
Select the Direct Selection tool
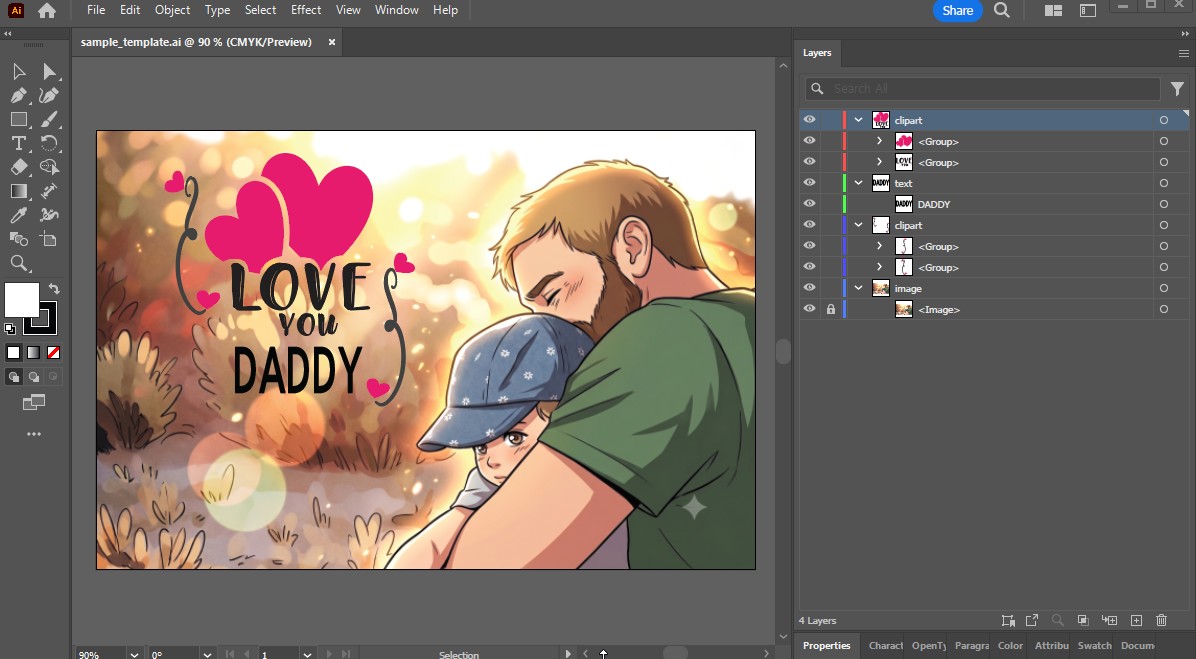click(x=50, y=72)
